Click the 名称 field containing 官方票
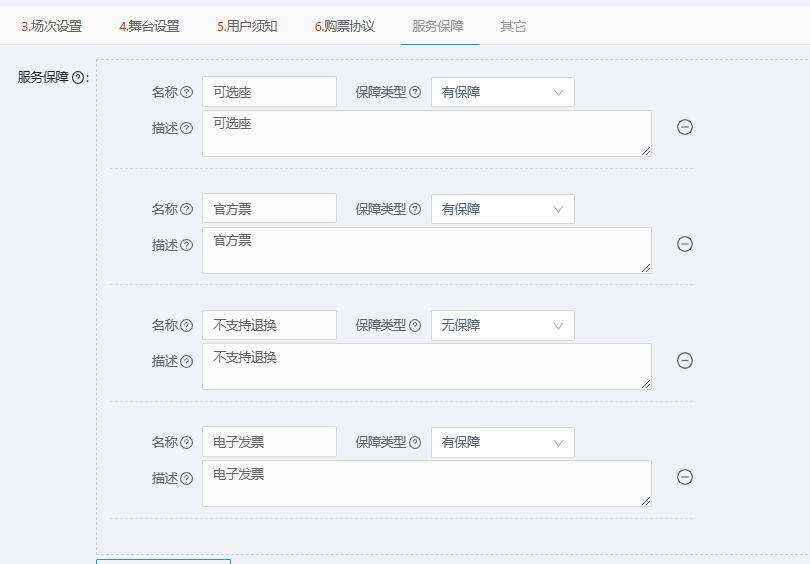The height and width of the screenshot is (564, 810). [269, 209]
